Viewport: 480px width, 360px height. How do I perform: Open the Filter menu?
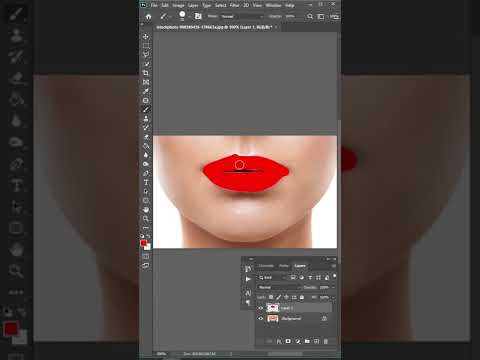tap(234, 5)
